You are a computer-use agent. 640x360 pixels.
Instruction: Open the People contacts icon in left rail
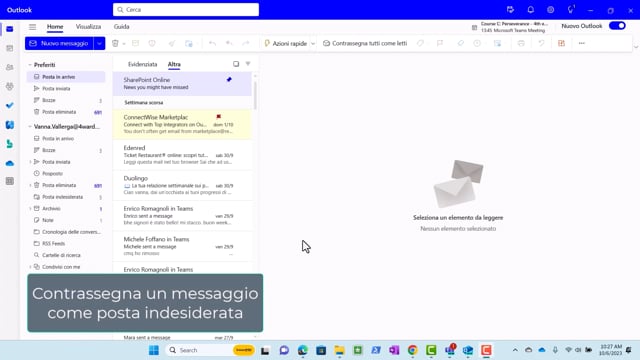point(10,67)
